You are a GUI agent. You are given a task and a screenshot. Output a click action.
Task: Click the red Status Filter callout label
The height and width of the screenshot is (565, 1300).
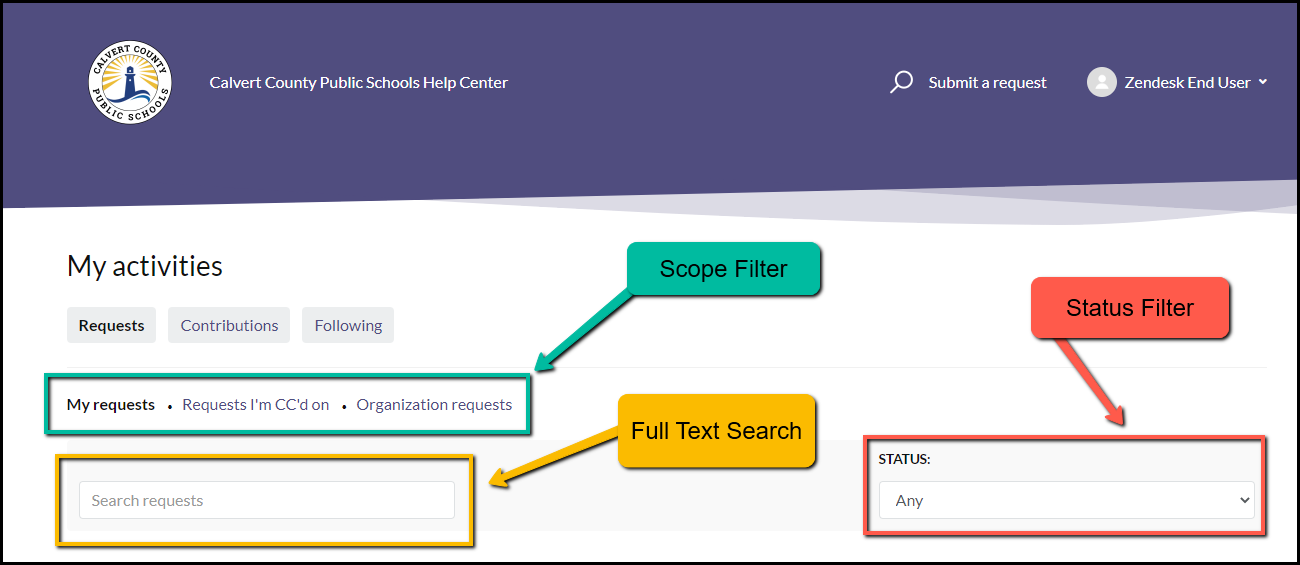(1129, 308)
